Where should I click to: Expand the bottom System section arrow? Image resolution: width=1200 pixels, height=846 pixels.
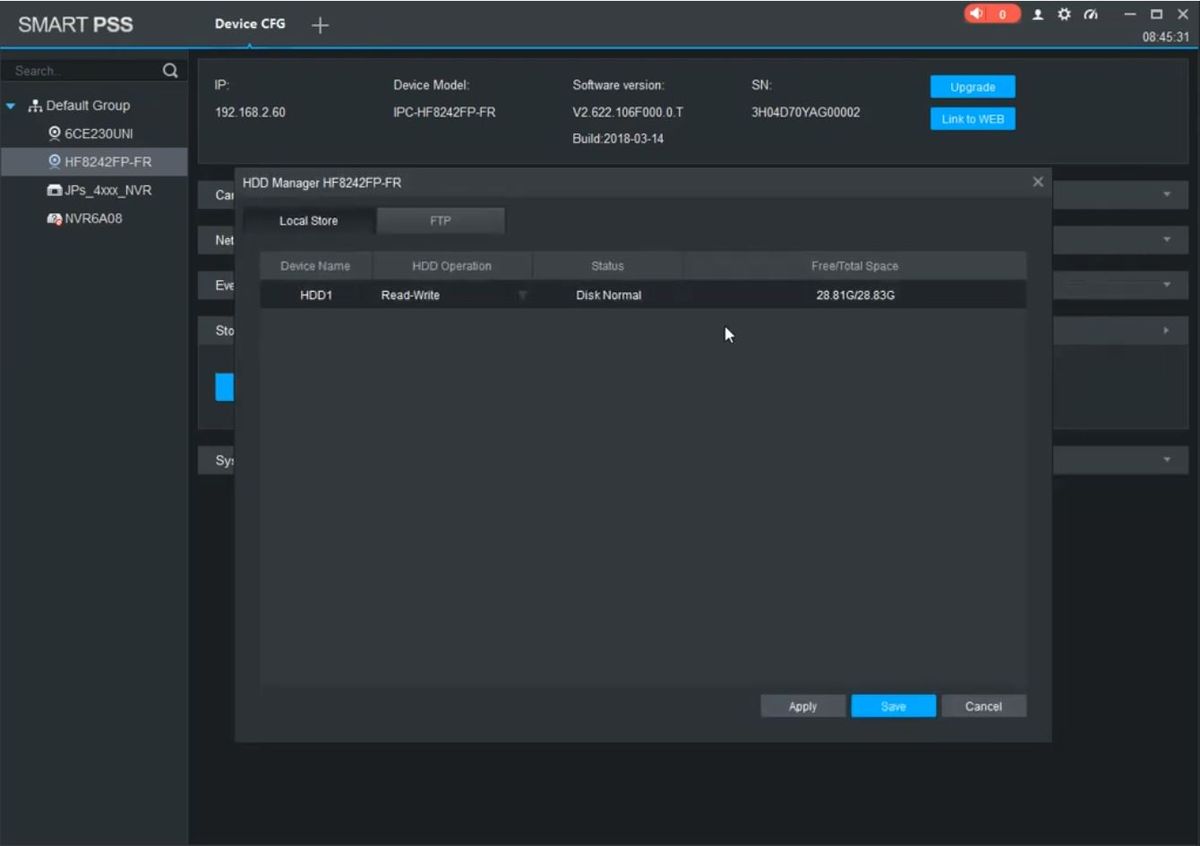tap(1166, 460)
